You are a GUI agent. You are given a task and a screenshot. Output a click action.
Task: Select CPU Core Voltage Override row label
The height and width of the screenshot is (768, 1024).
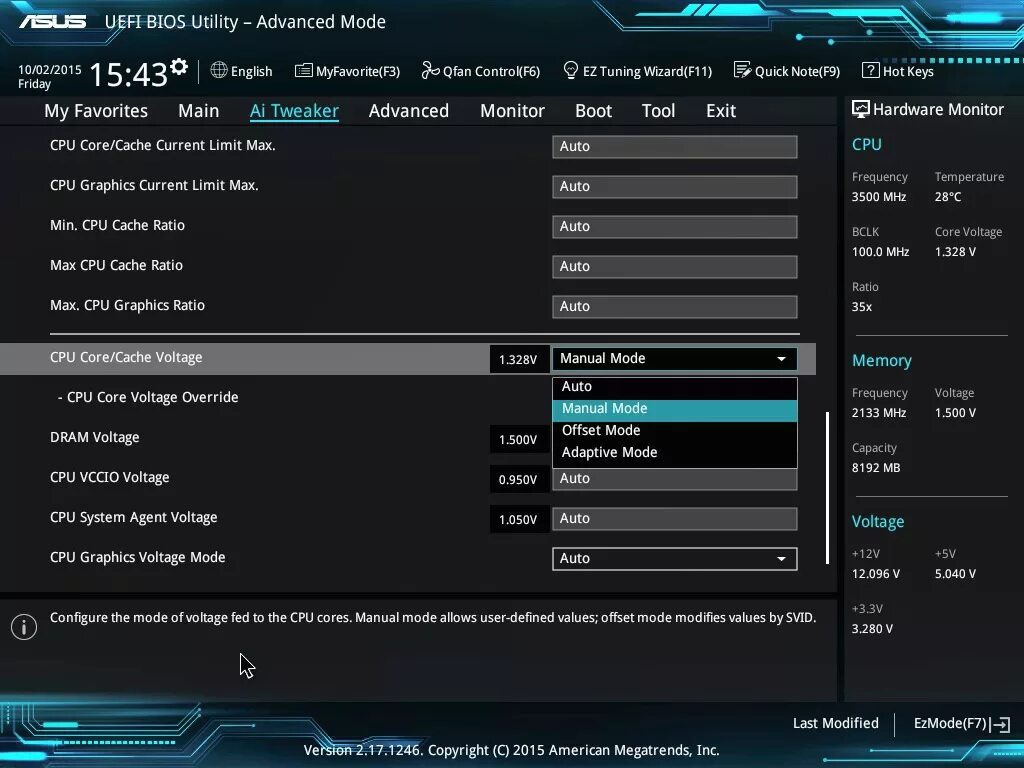(148, 397)
